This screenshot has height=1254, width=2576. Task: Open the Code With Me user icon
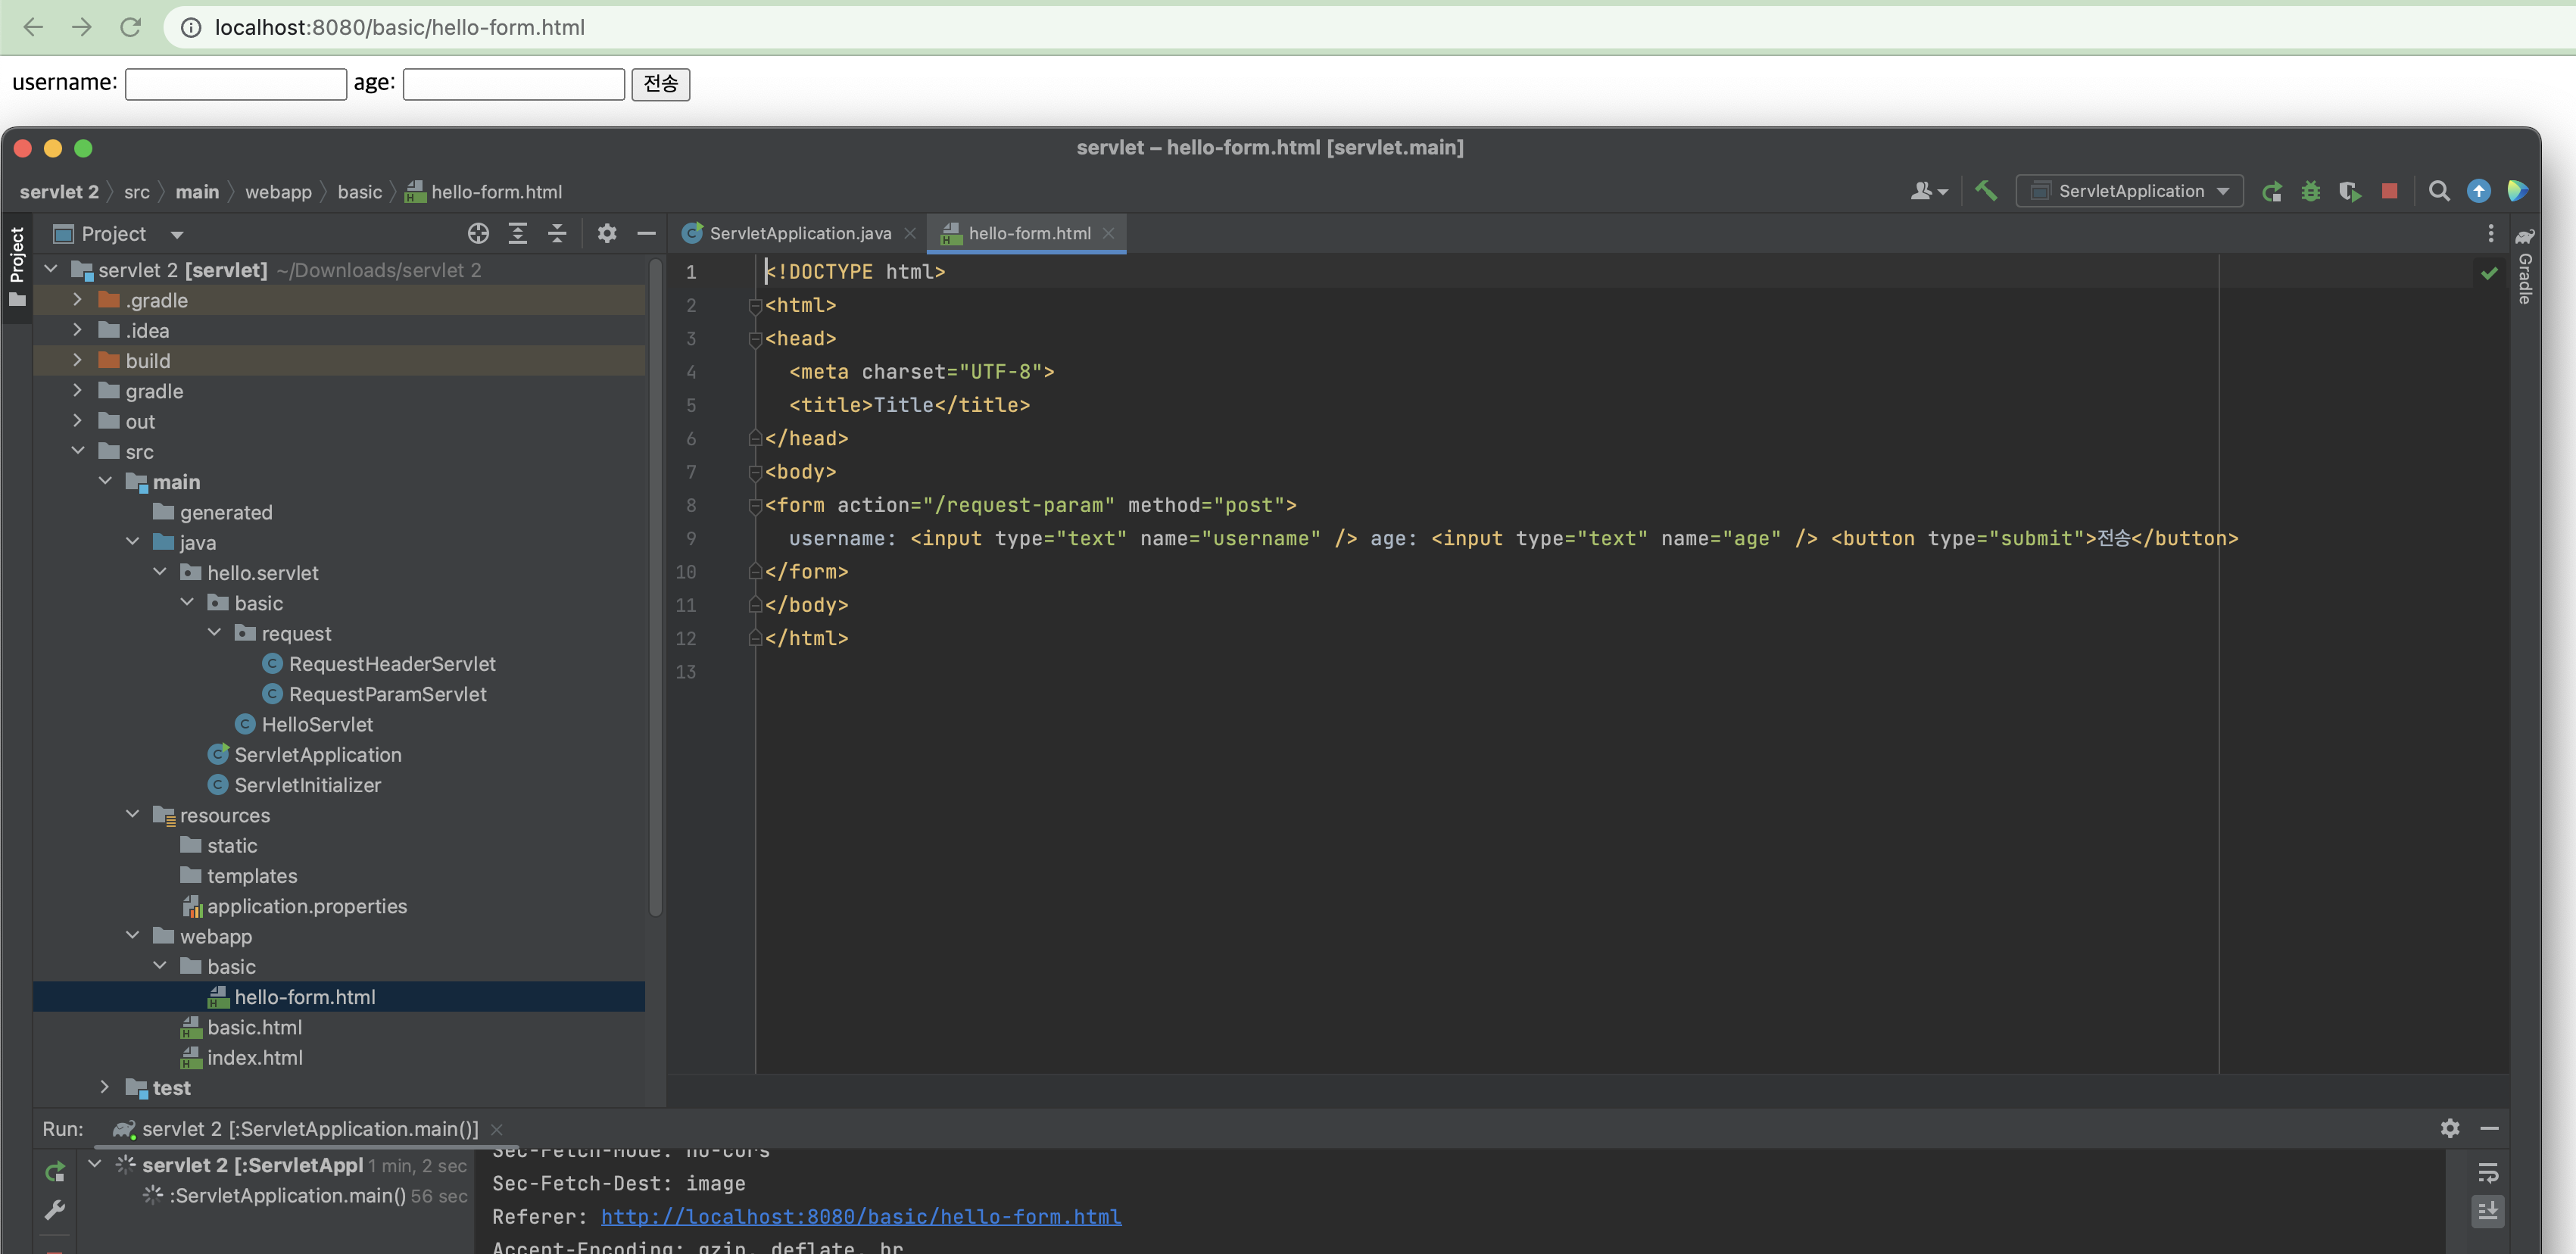1928,191
